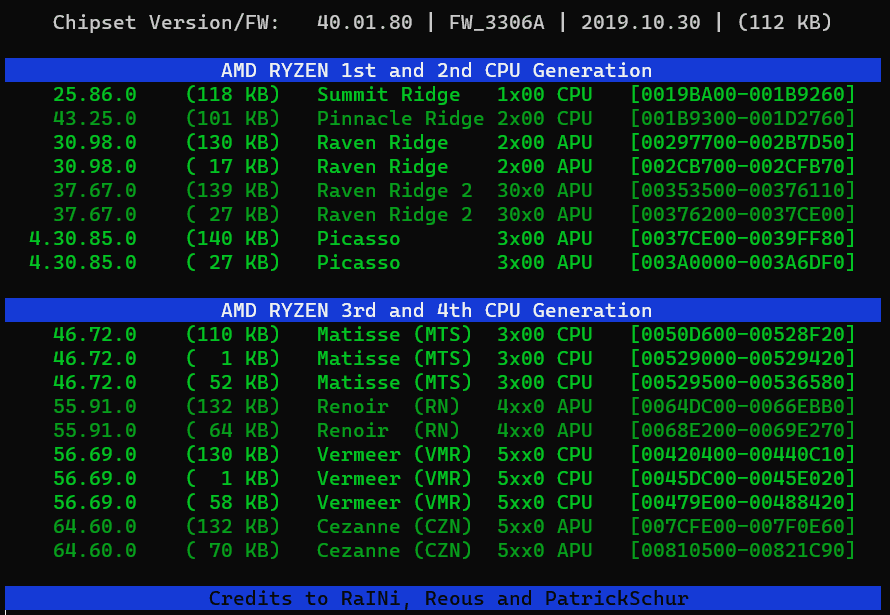Click the (130 KB) Raven Ridge size
Screen dimensions: 890x615
233,142
